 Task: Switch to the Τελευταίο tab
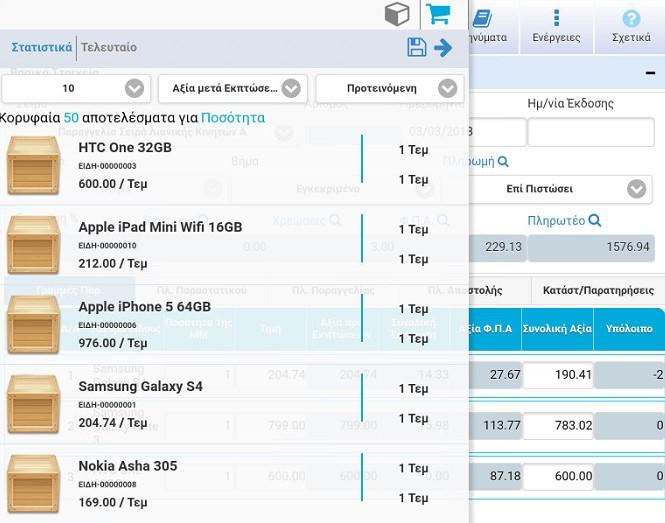(109, 47)
